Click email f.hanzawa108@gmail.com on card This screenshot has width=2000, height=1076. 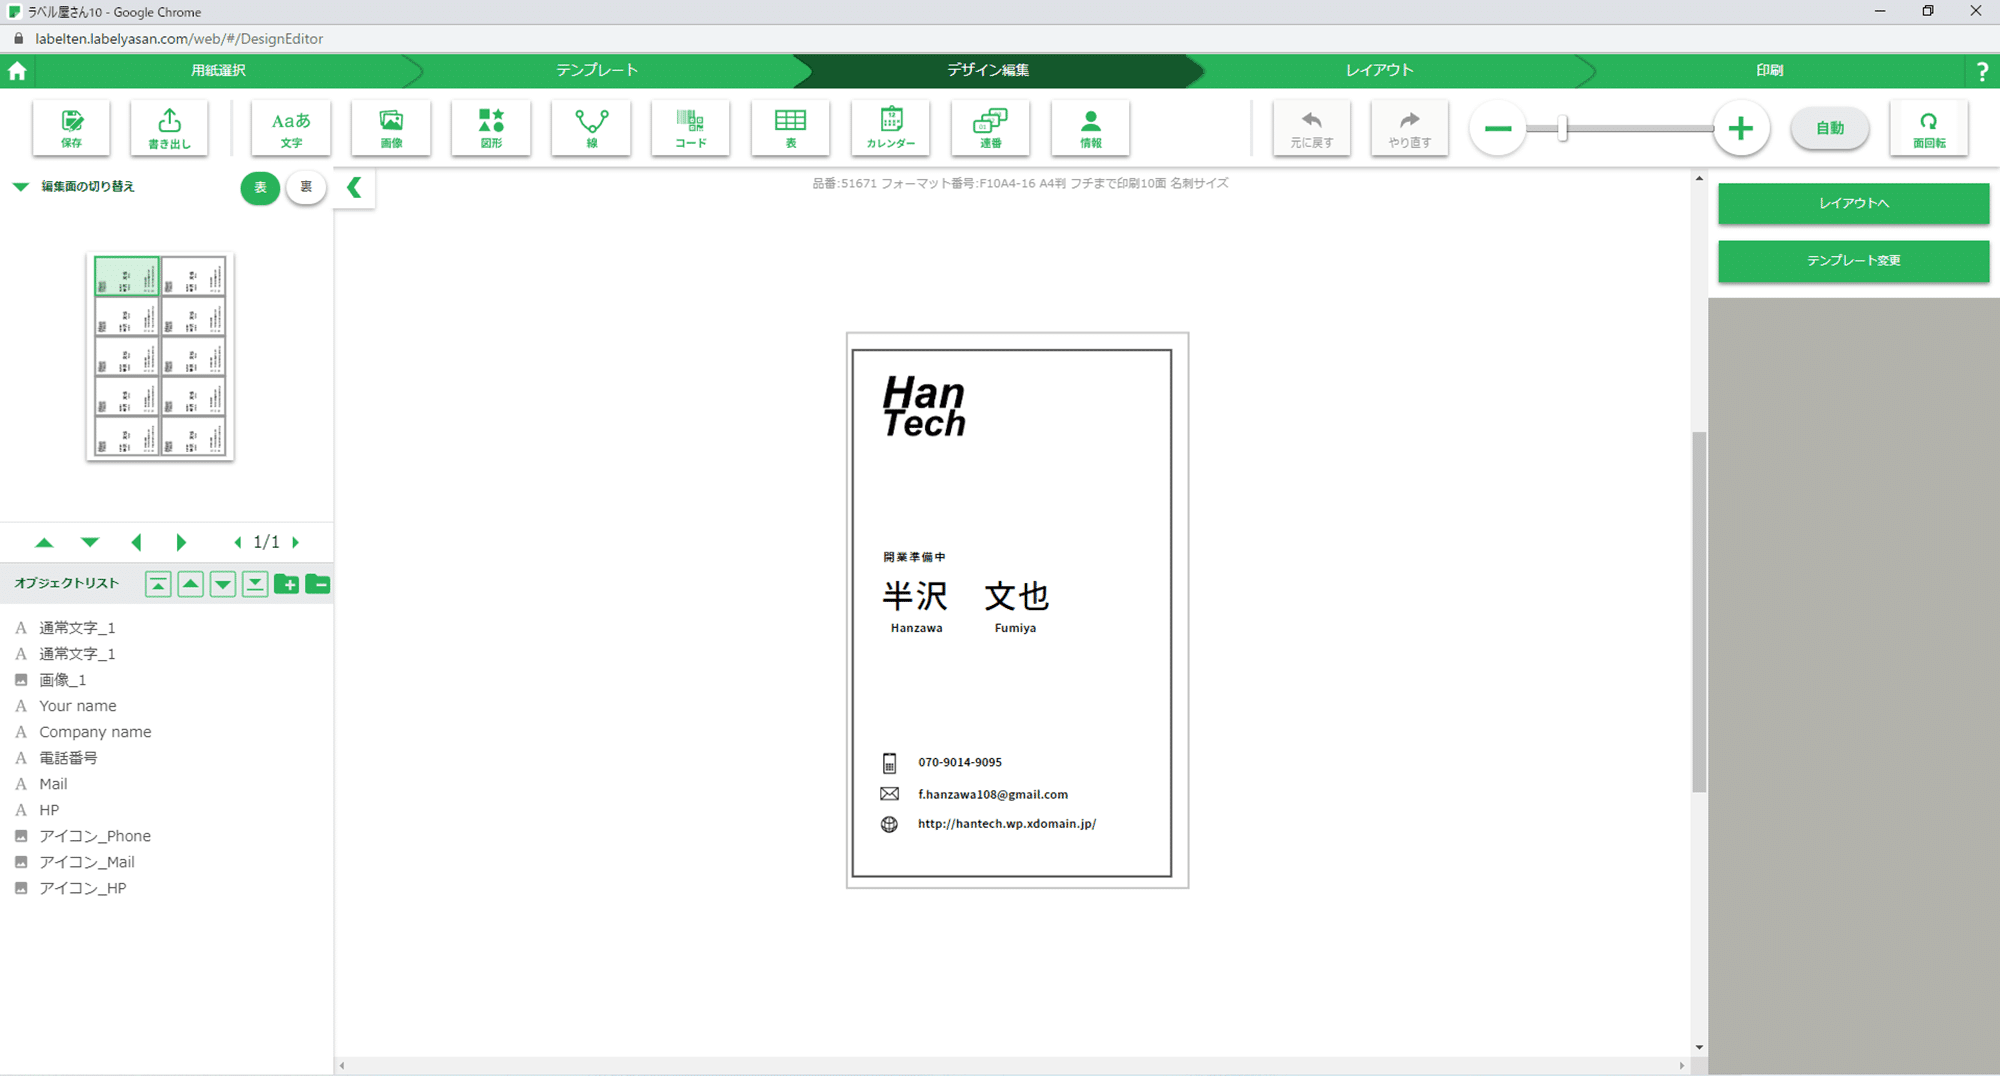993,794
